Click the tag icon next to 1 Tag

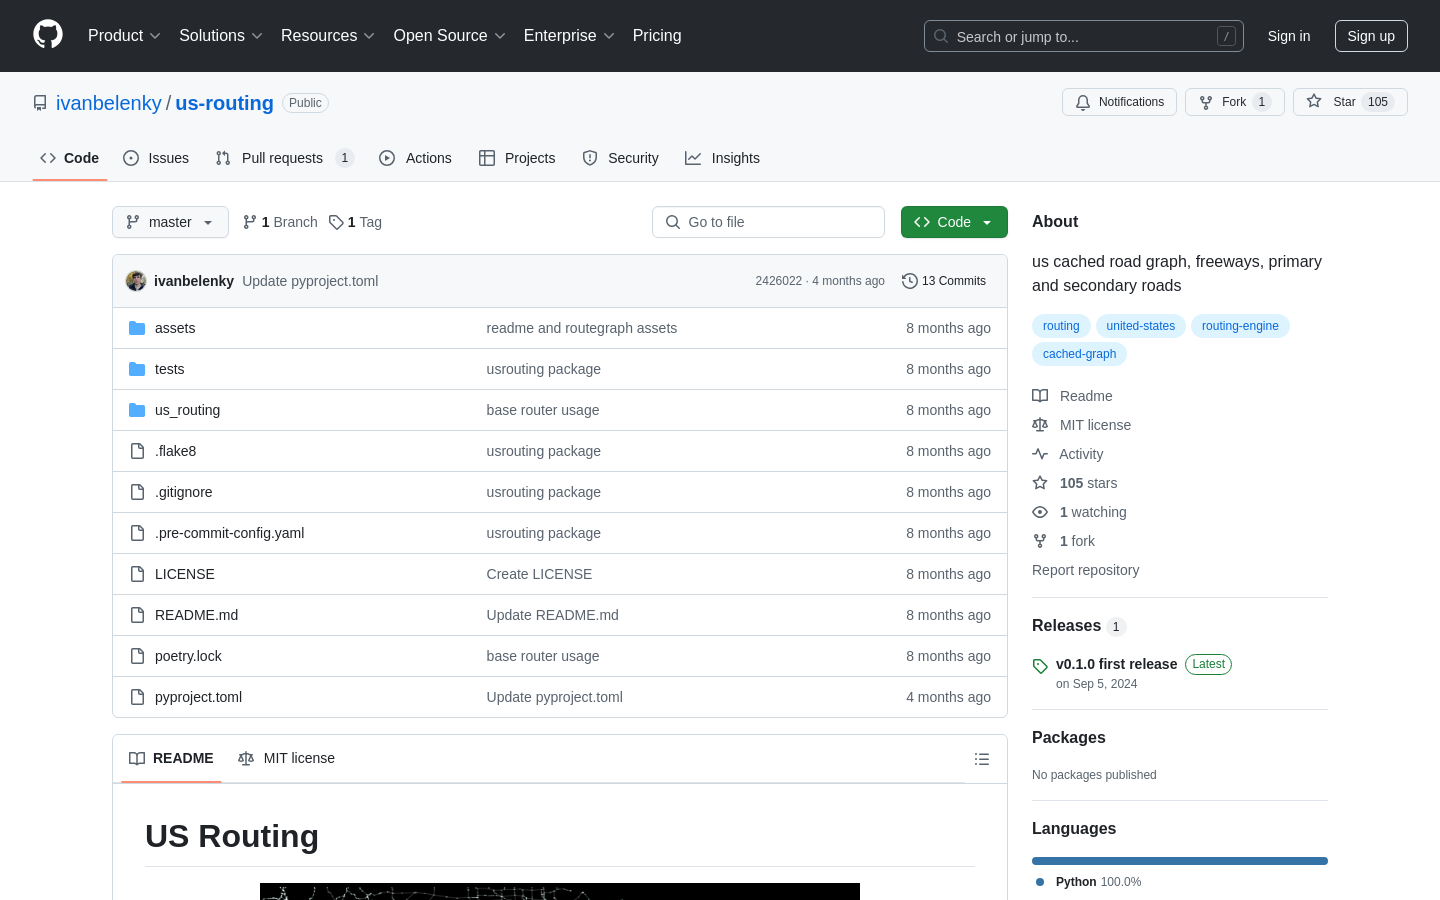click(x=336, y=222)
